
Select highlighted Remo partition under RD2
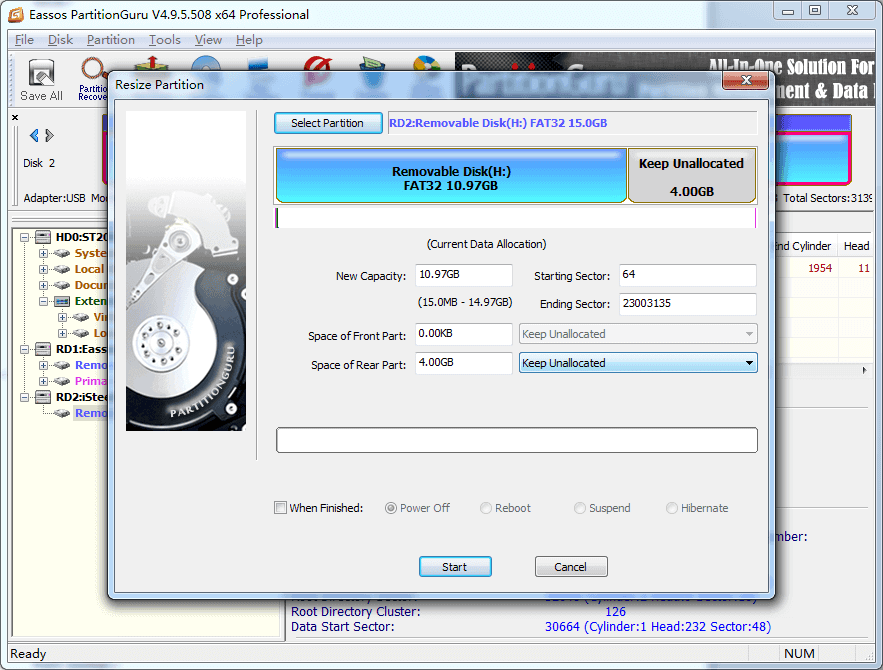(91, 413)
